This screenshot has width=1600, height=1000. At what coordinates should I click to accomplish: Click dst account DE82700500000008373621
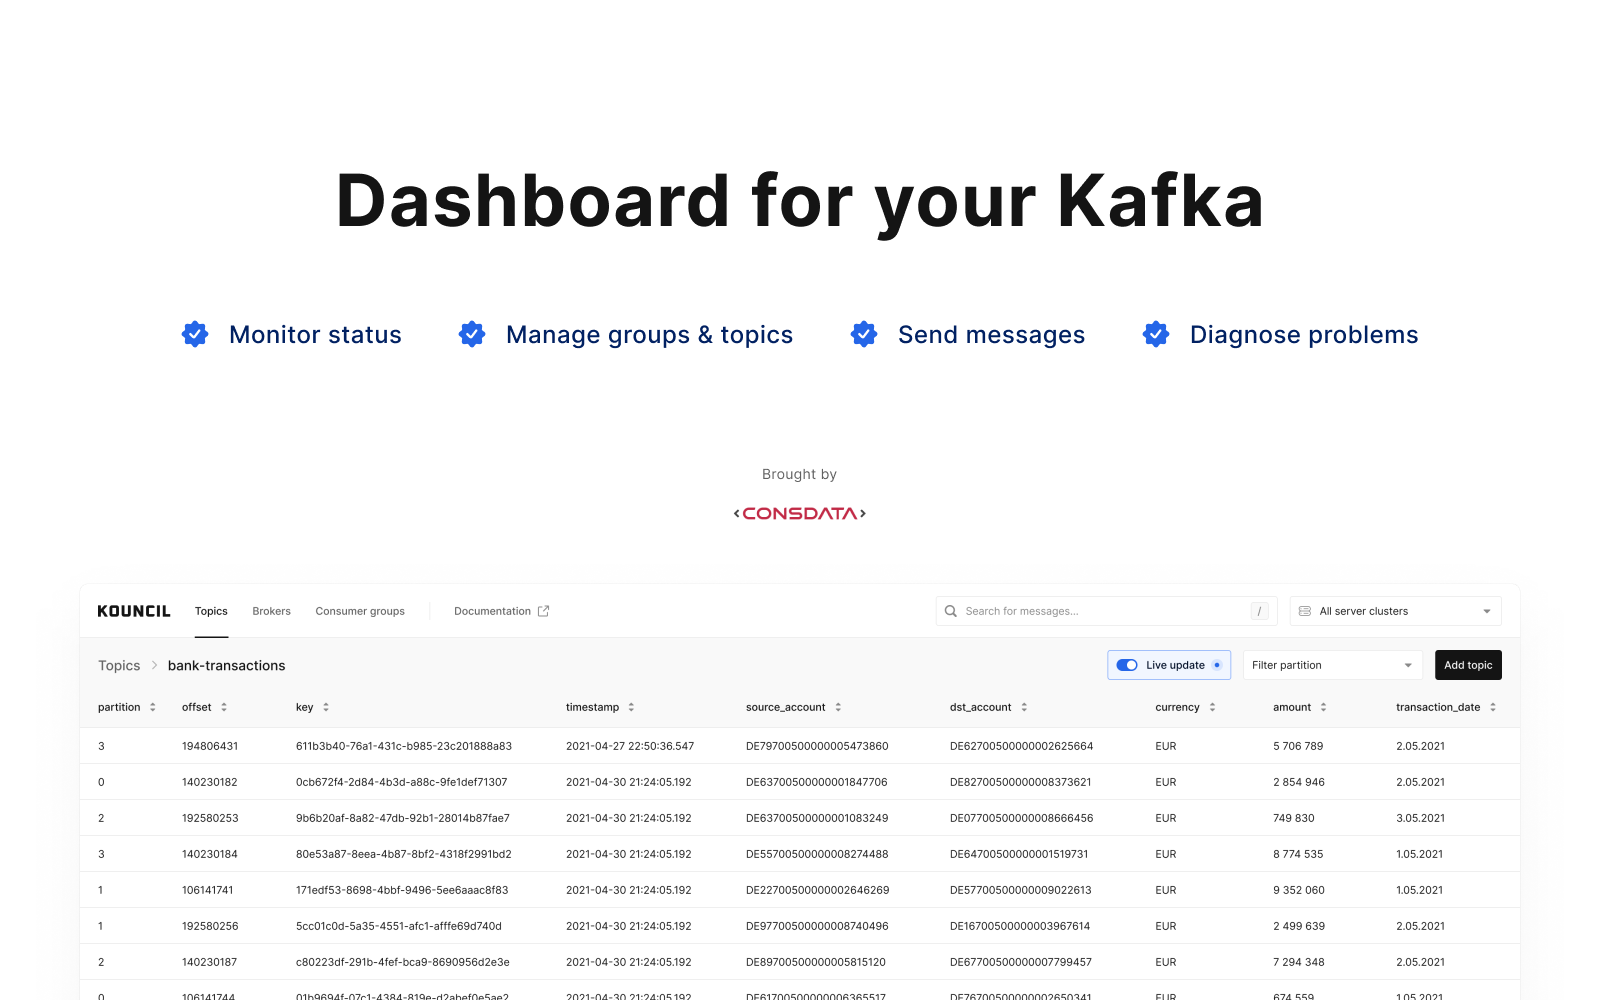pyautogui.click(x=1021, y=782)
